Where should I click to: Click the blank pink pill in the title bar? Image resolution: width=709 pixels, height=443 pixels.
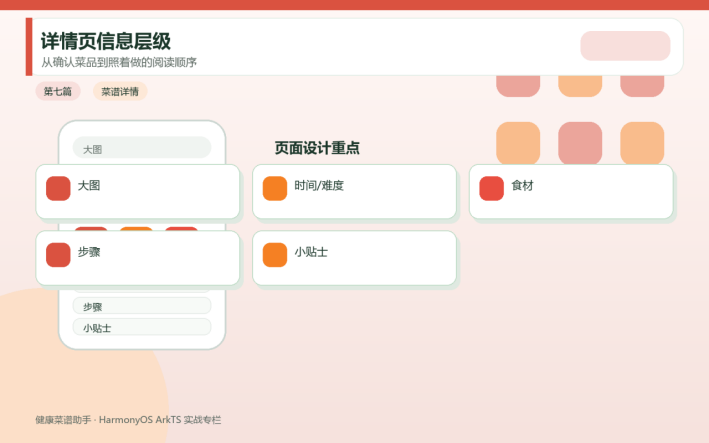point(625,46)
